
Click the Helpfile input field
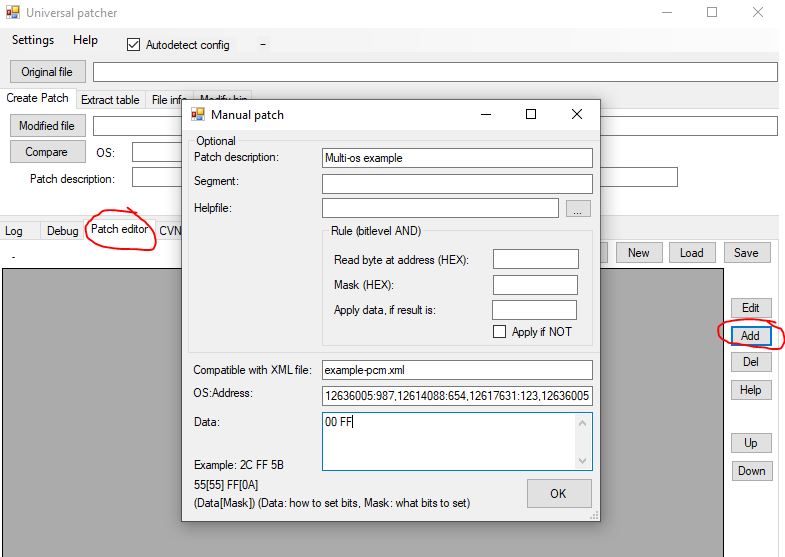pyautogui.click(x=440, y=208)
